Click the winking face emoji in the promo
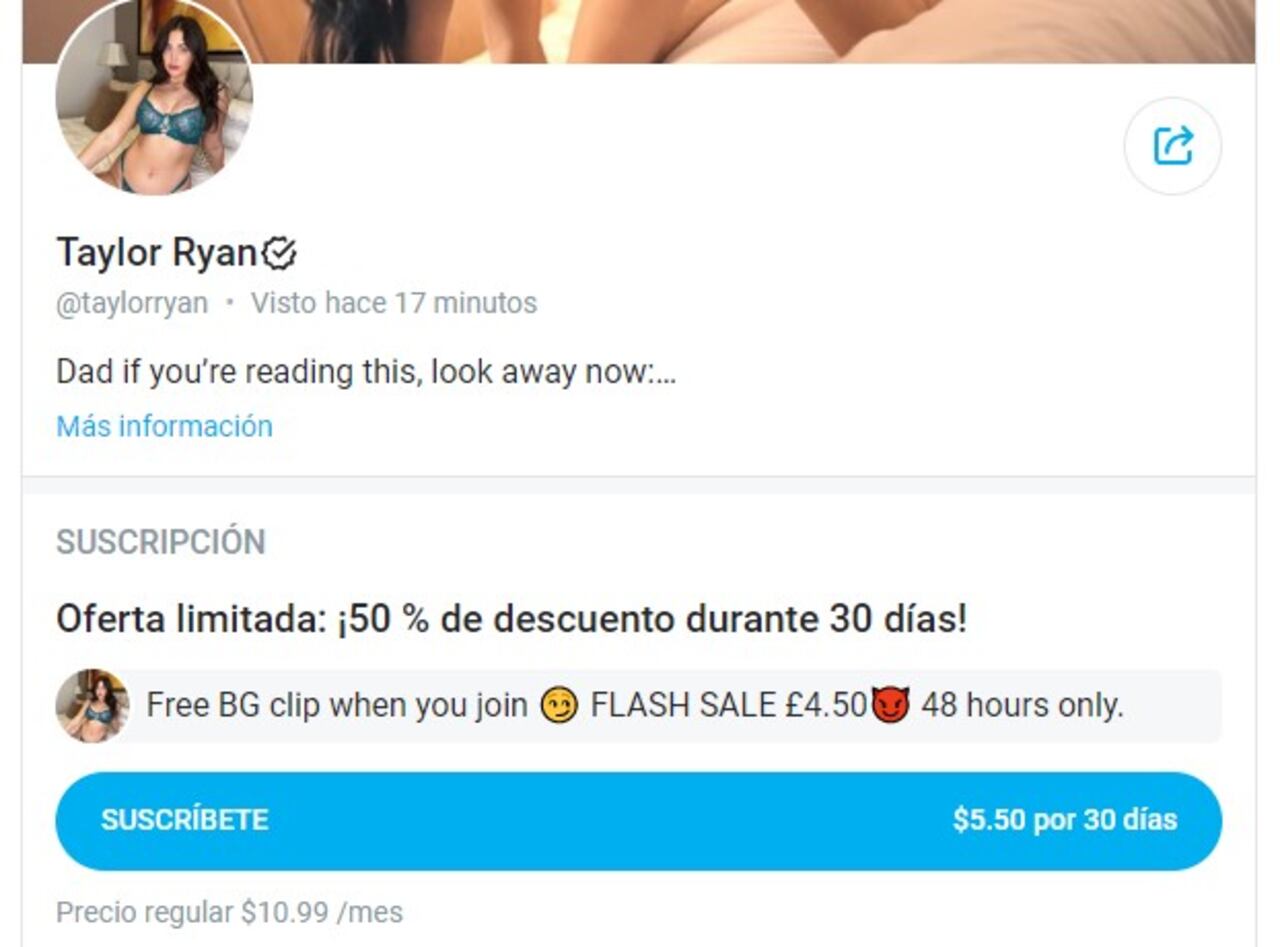The width and height of the screenshot is (1280, 947). click(558, 707)
